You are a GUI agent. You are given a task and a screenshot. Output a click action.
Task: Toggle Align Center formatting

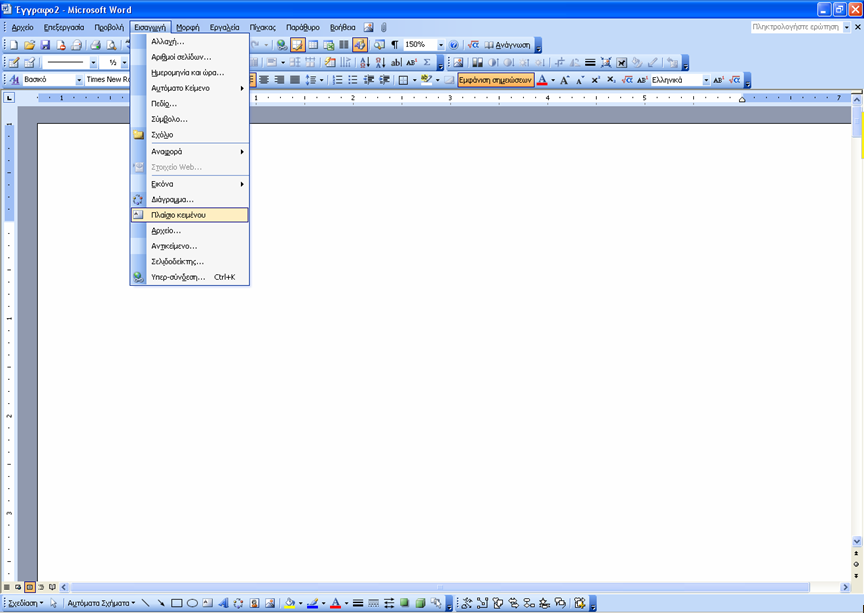click(x=264, y=80)
